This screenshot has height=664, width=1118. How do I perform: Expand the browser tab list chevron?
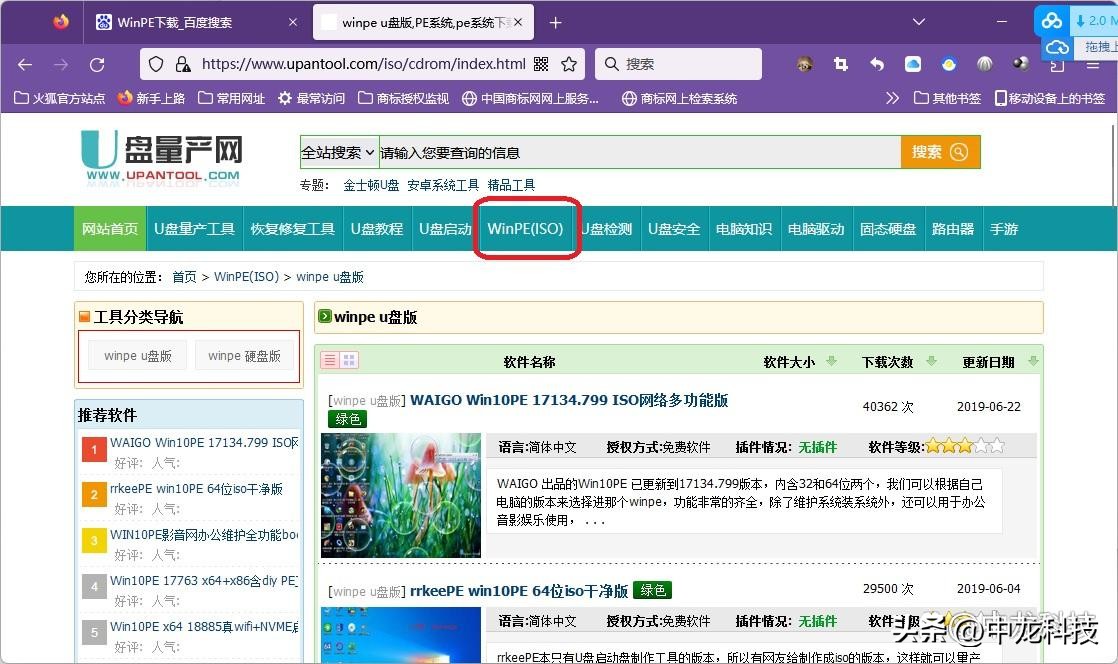[x=918, y=20]
